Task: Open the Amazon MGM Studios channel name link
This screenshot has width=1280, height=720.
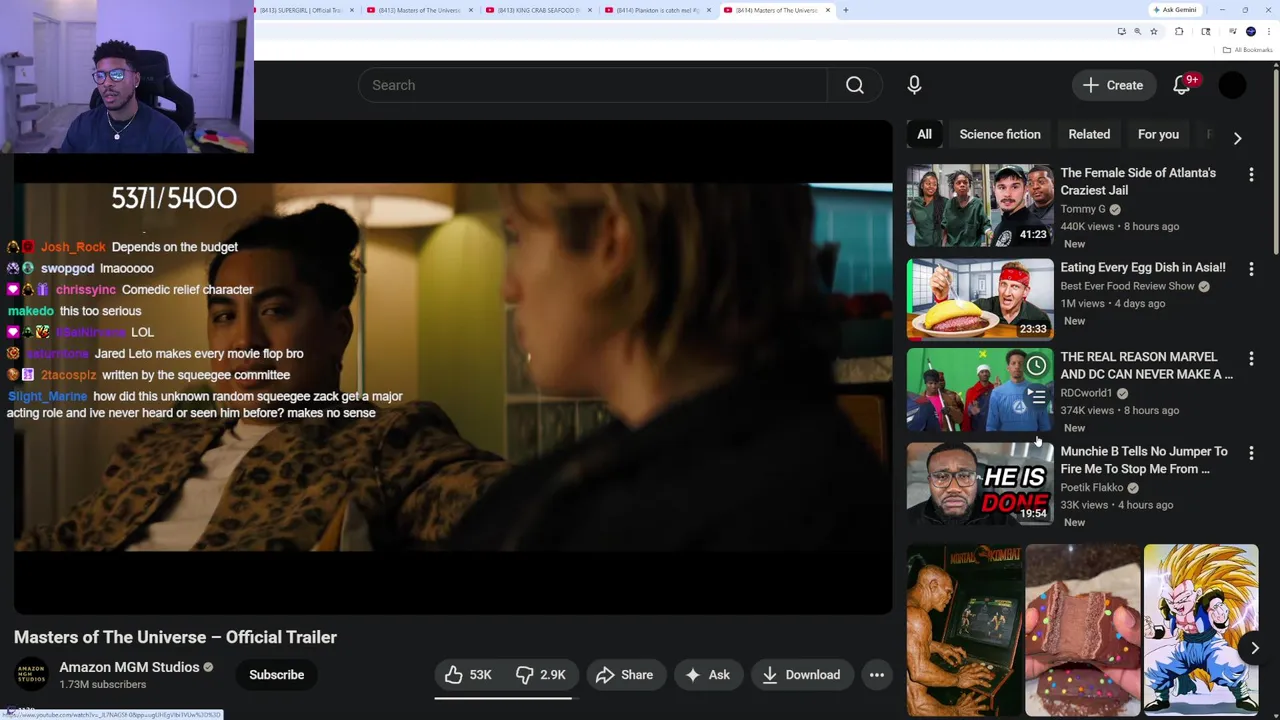Action: tap(129, 667)
